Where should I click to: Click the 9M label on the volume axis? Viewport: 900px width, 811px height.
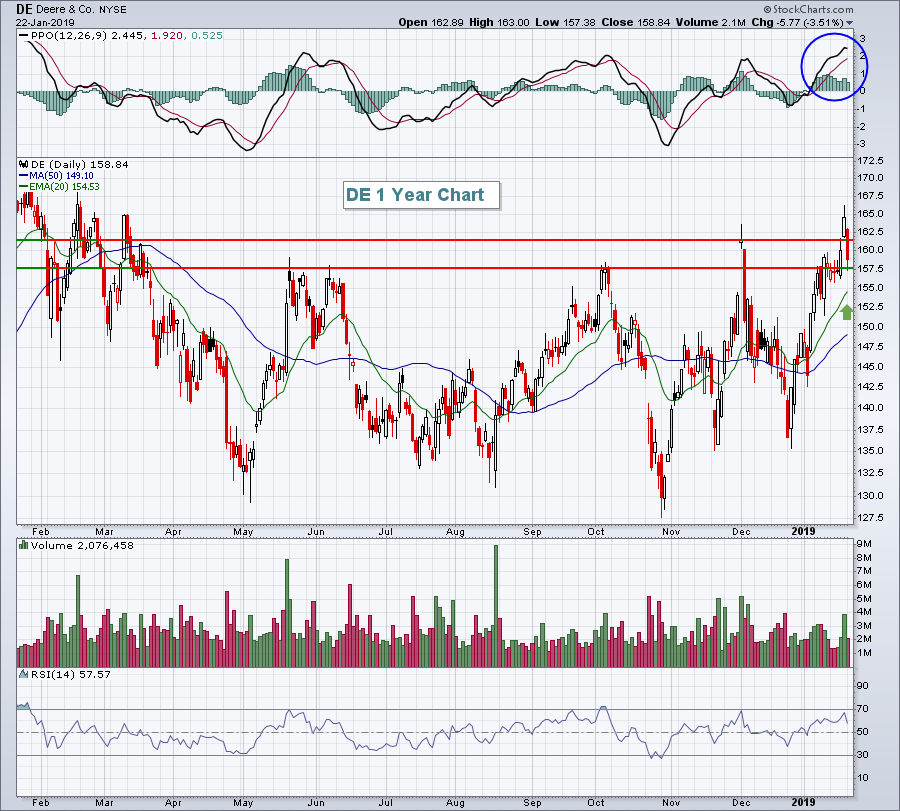click(x=864, y=544)
